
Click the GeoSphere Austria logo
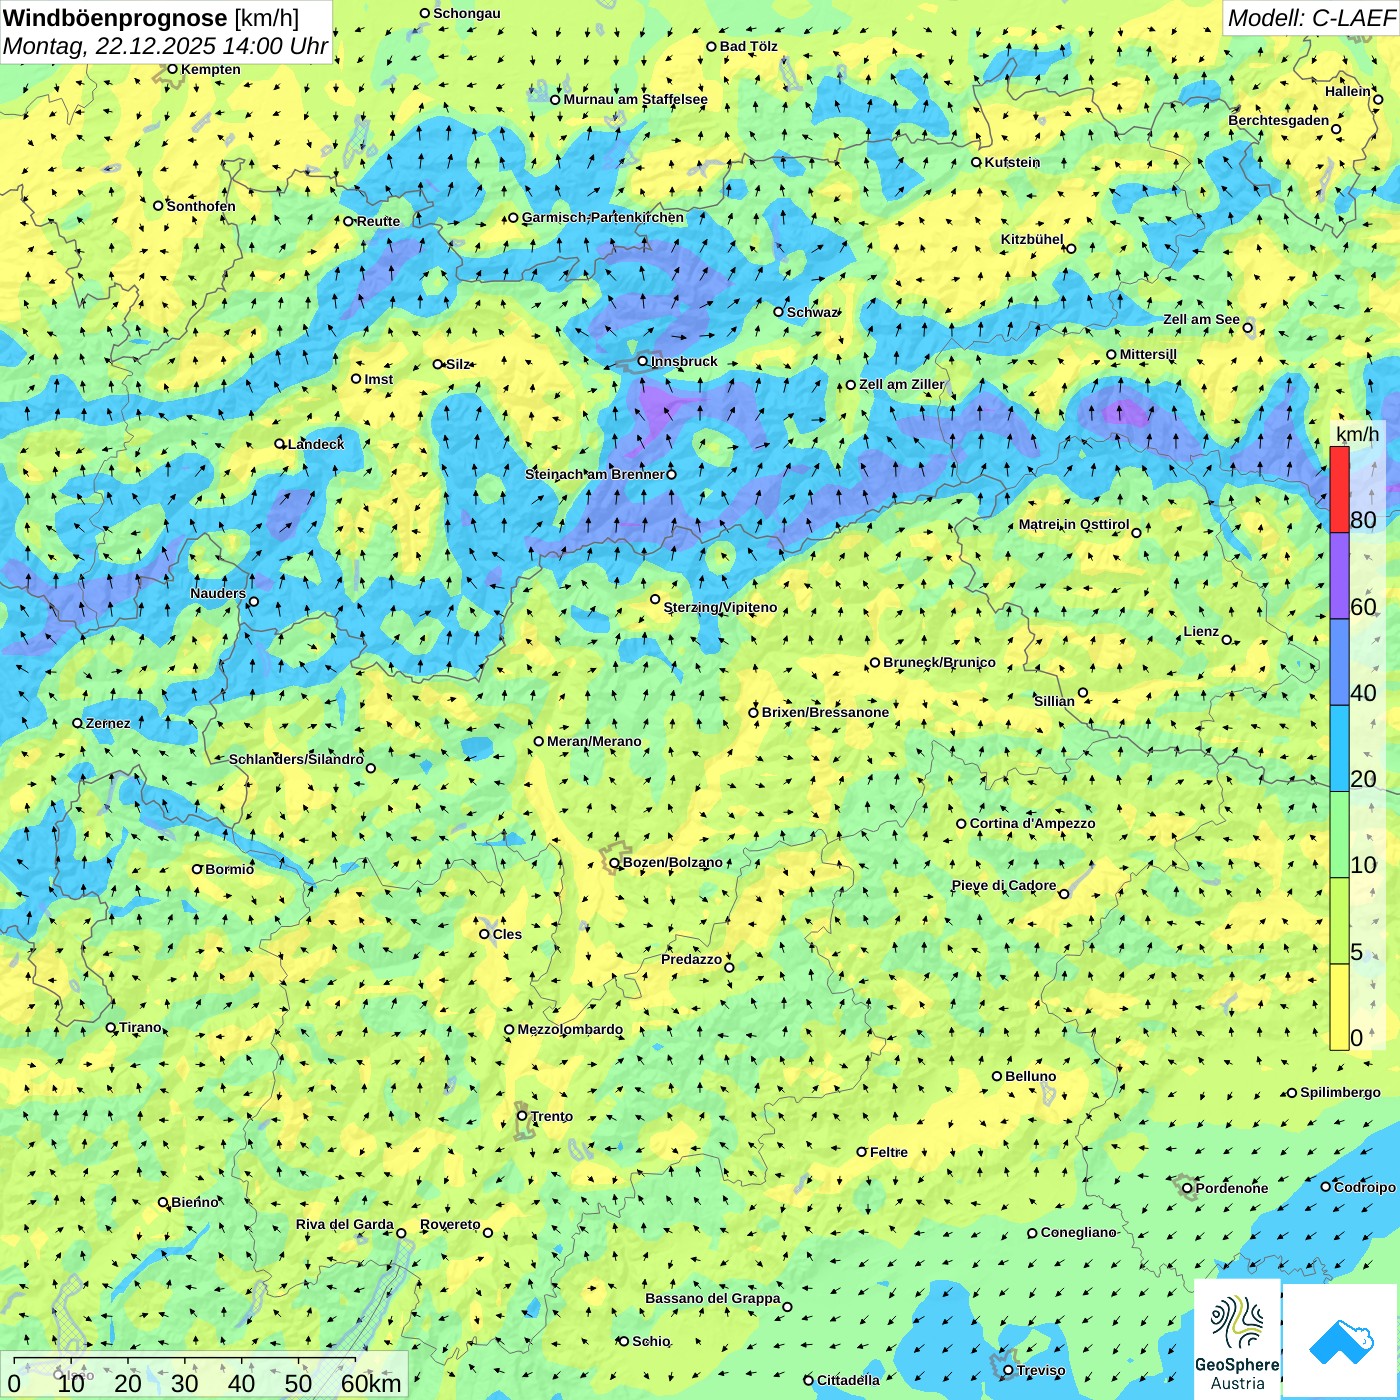point(1237,1341)
